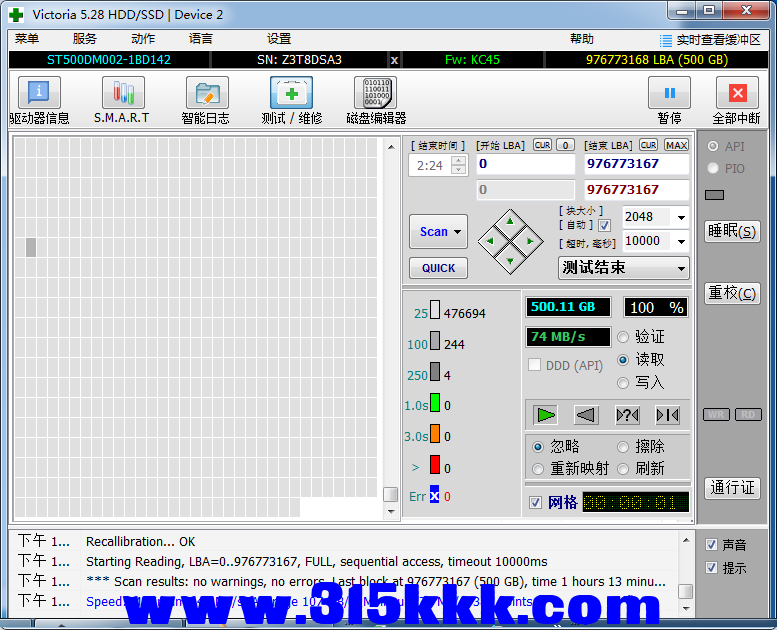
Task: Toggle the 网格 grid checkbox
Action: coord(536,502)
